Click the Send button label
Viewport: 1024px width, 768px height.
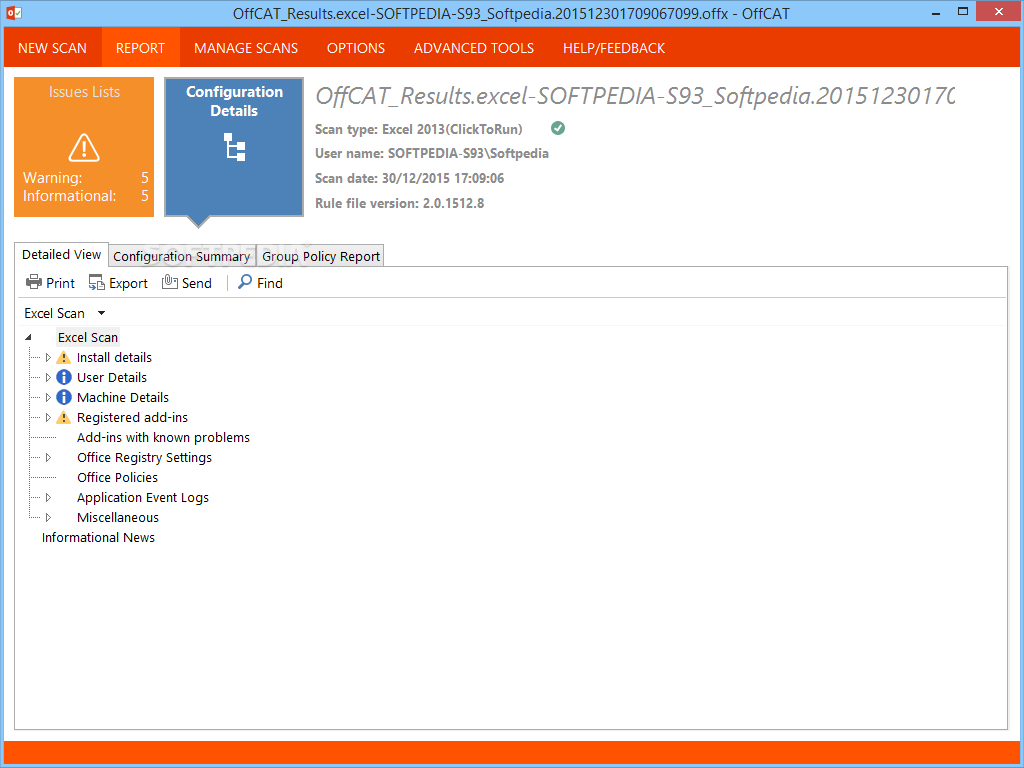click(x=197, y=283)
